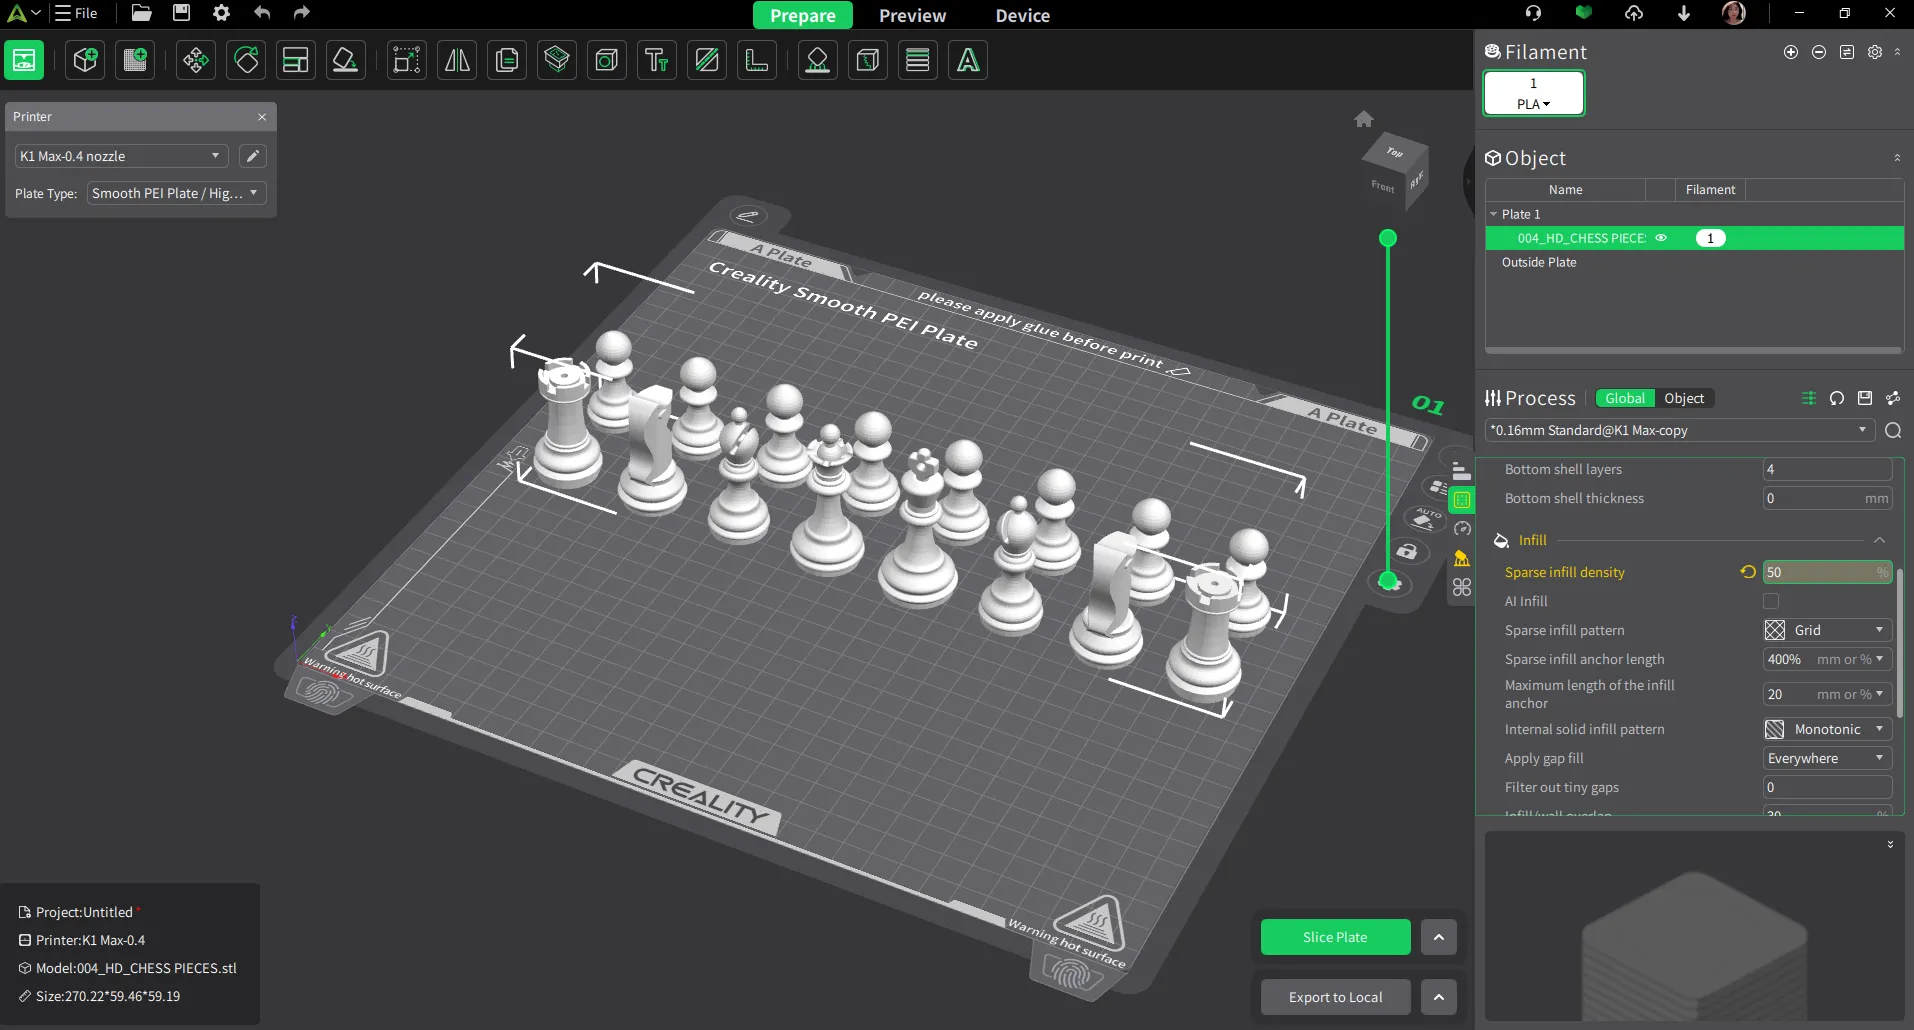
Task: Open the Plate Type dropdown
Action: (x=176, y=193)
